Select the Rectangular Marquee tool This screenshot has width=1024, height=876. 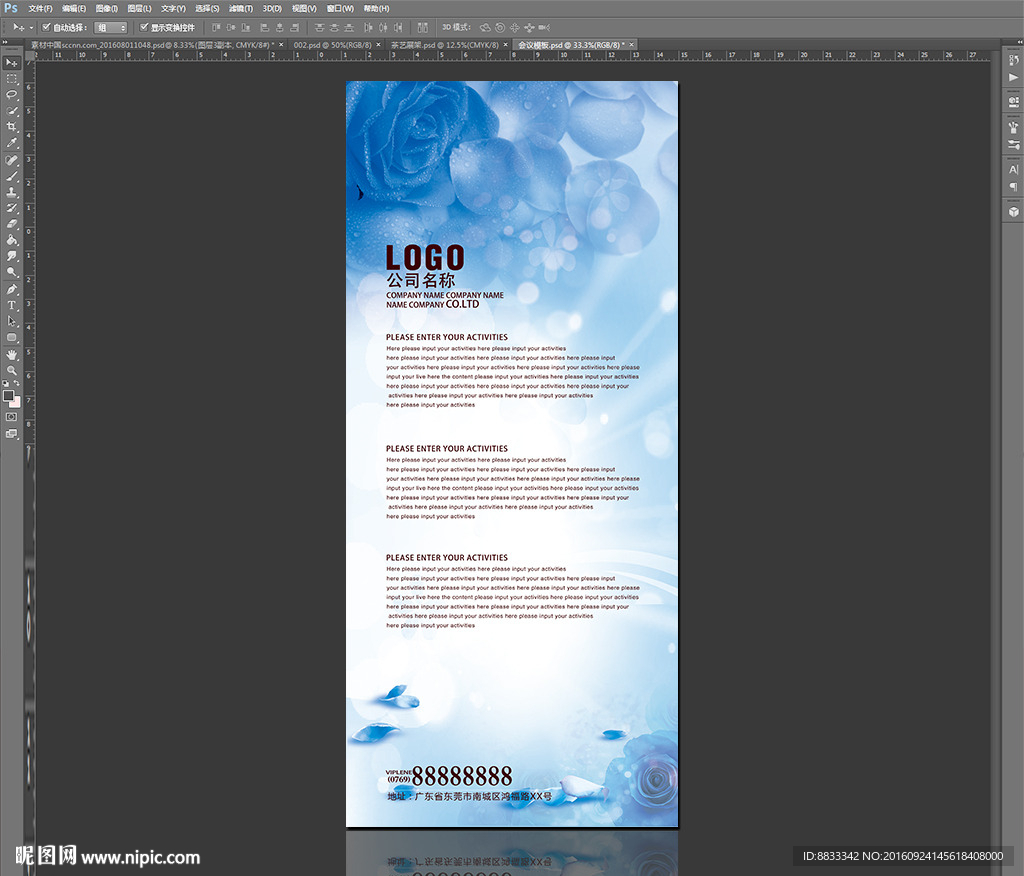click(12, 79)
